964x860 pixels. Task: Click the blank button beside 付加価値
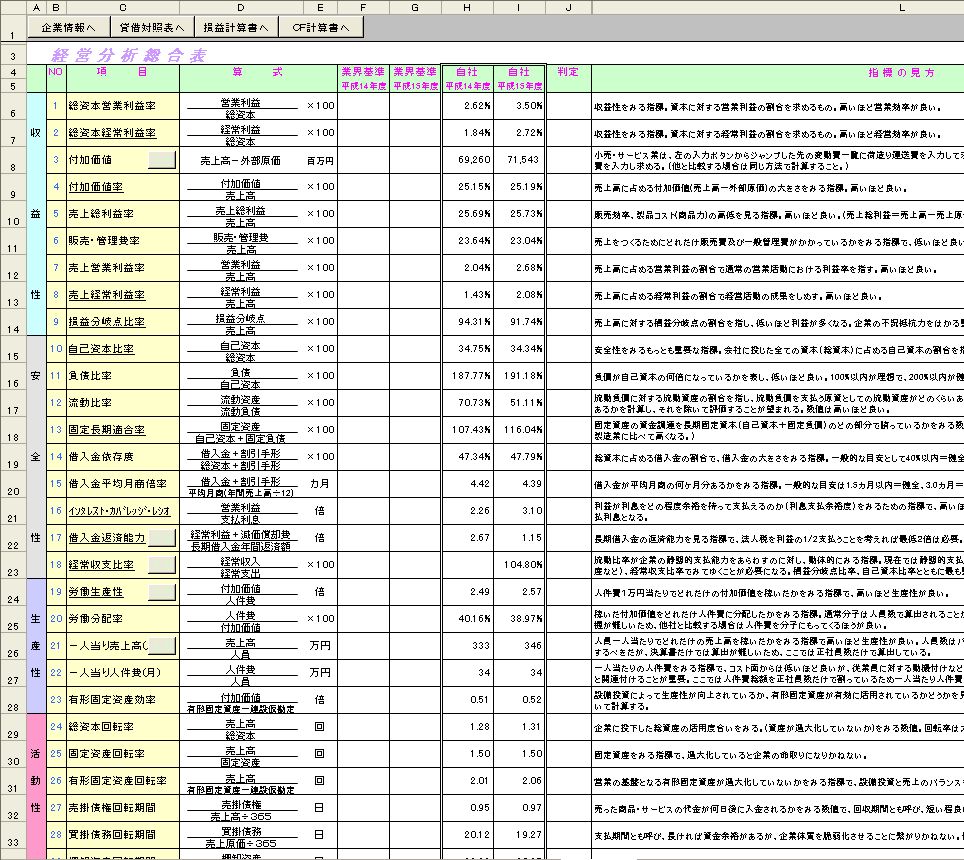pyautogui.click(x=162, y=160)
